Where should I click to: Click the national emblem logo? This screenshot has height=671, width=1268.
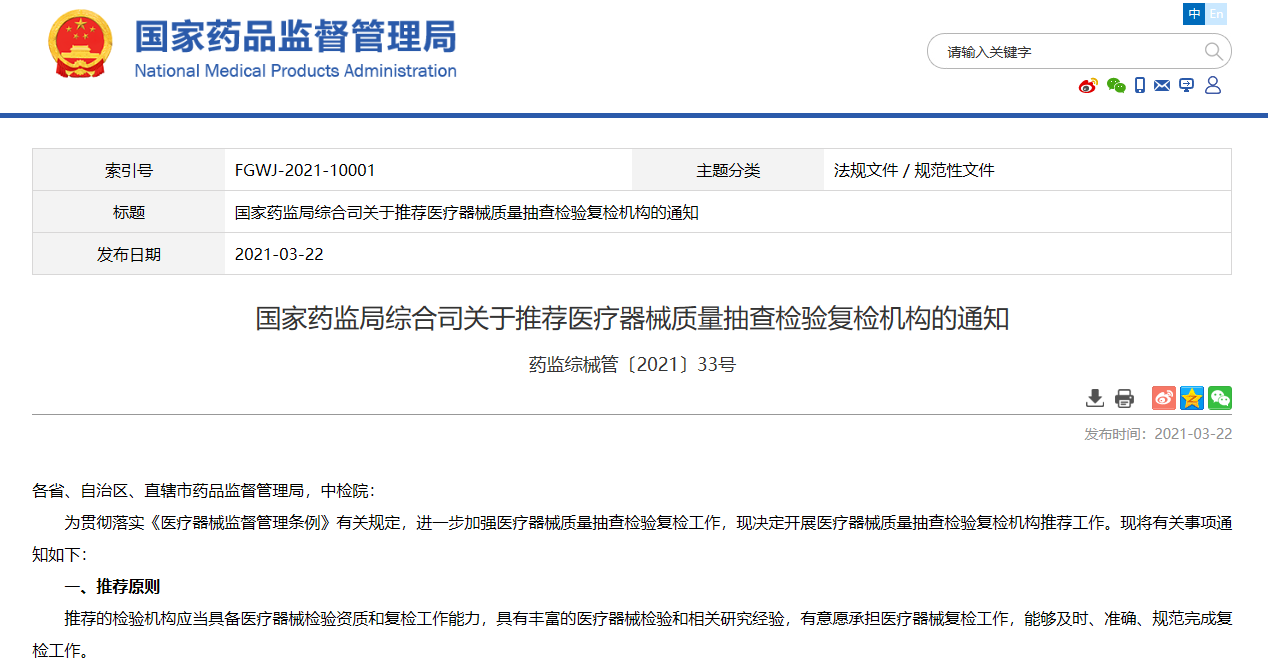[x=82, y=44]
